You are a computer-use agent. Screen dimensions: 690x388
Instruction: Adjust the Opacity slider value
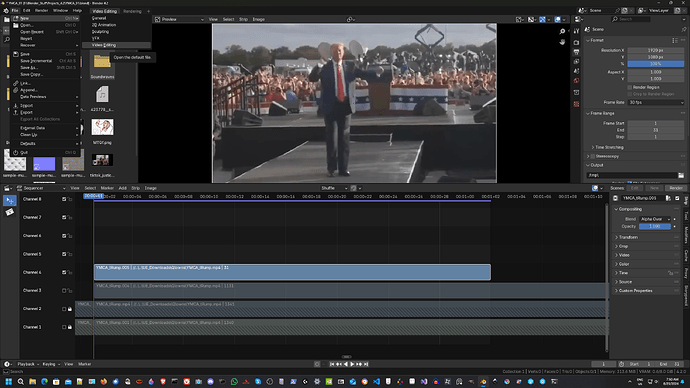pyautogui.click(x=655, y=227)
